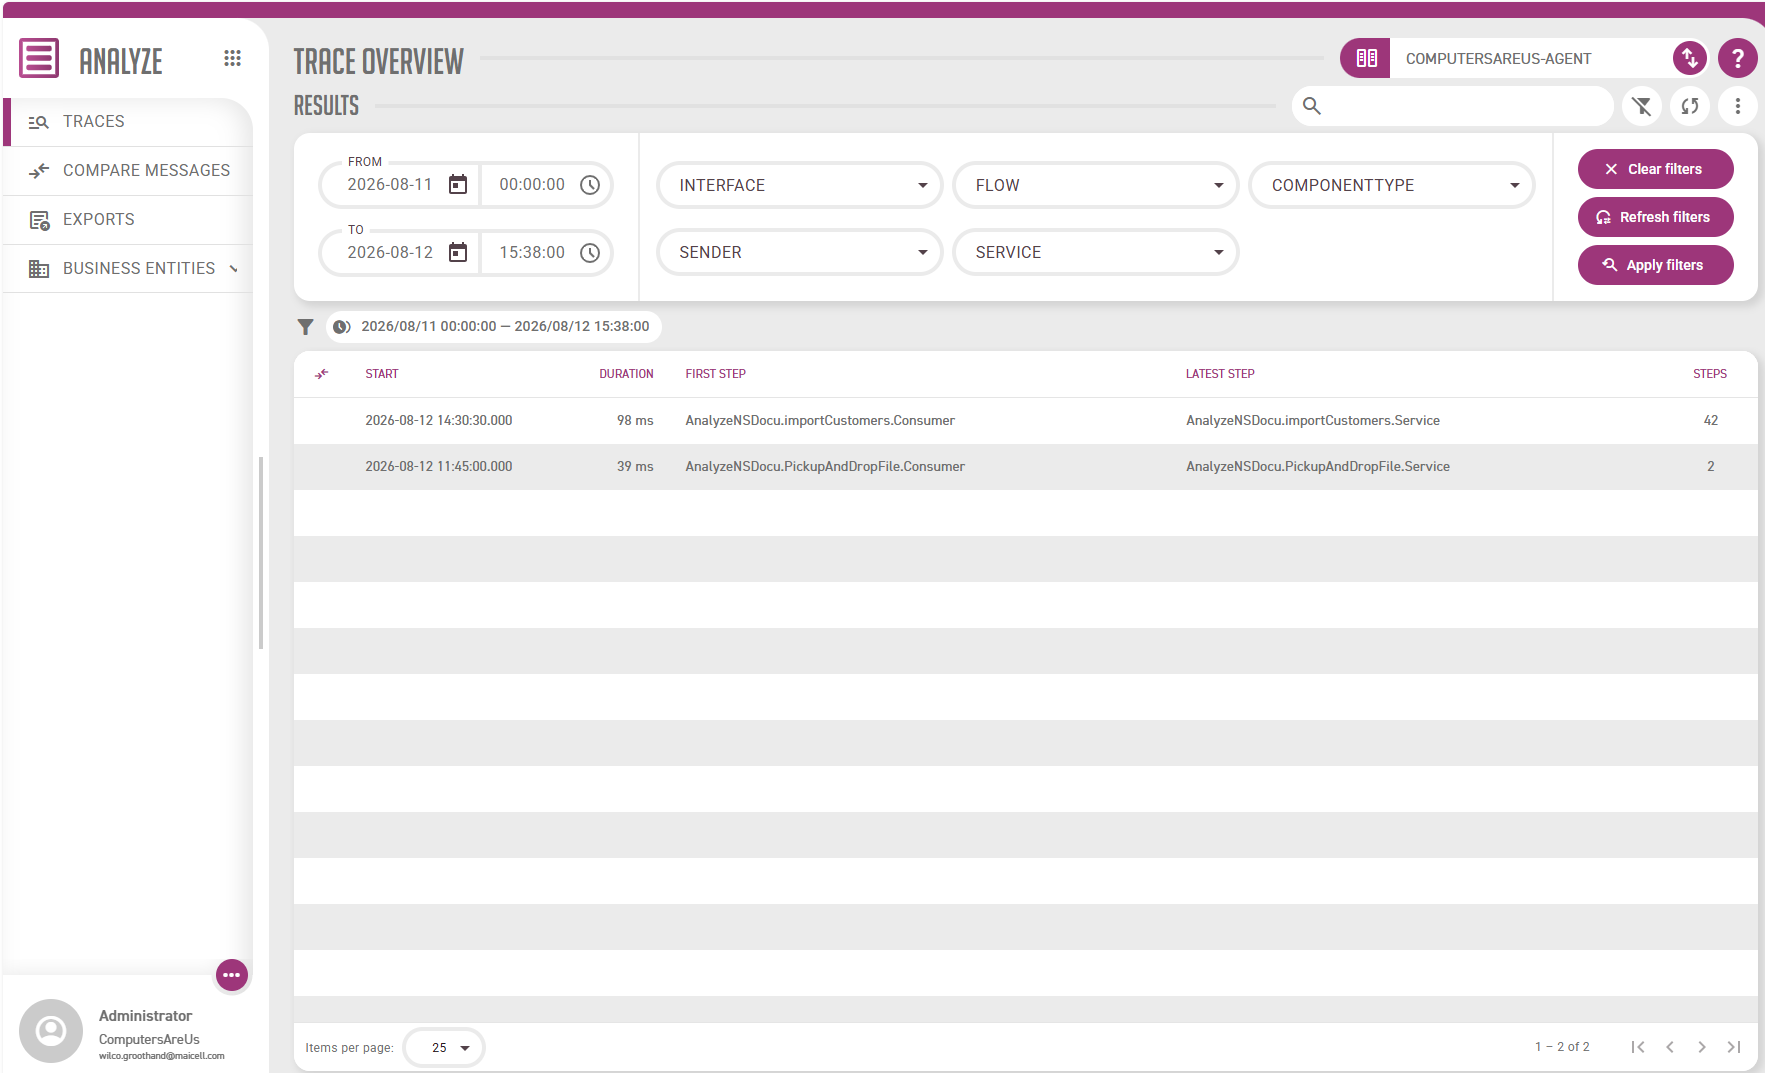
Task: Sort by the LATEST STEP column header
Action: (1220, 374)
